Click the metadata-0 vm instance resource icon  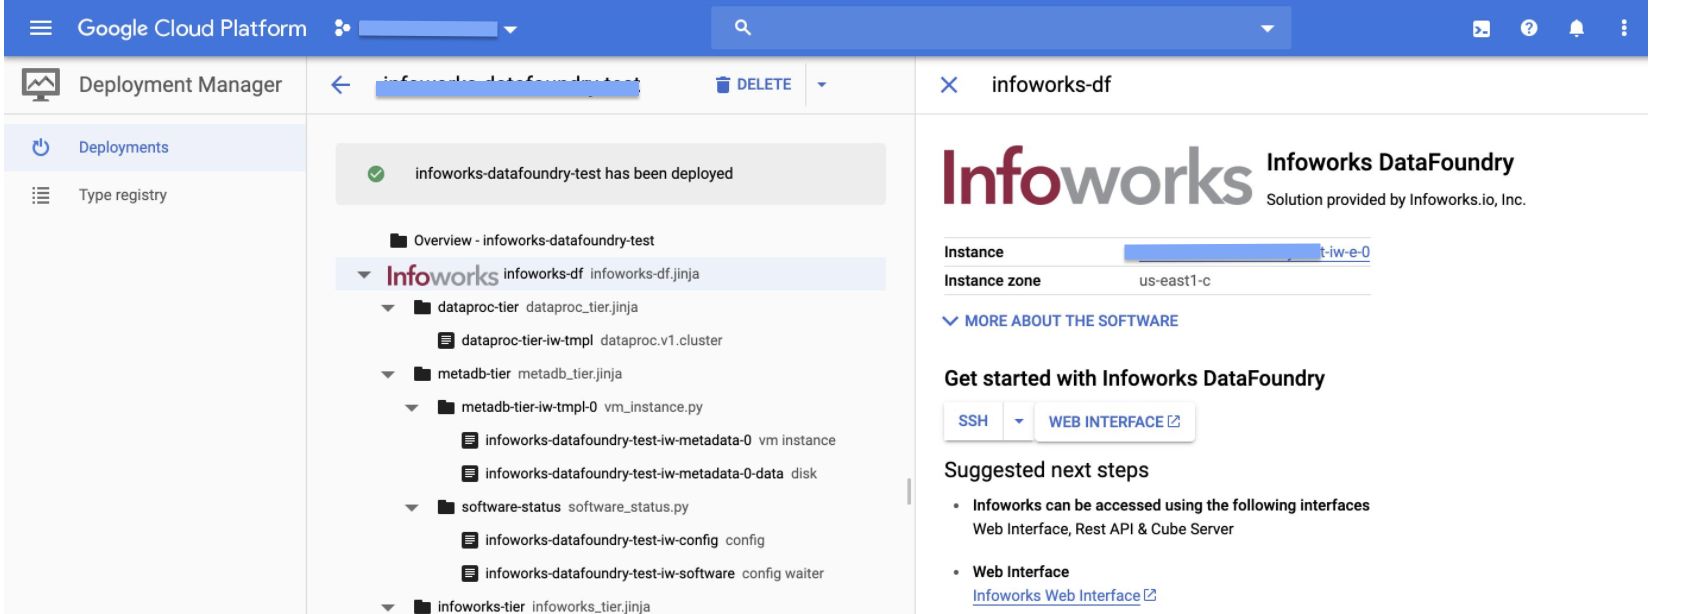(470, 441)
